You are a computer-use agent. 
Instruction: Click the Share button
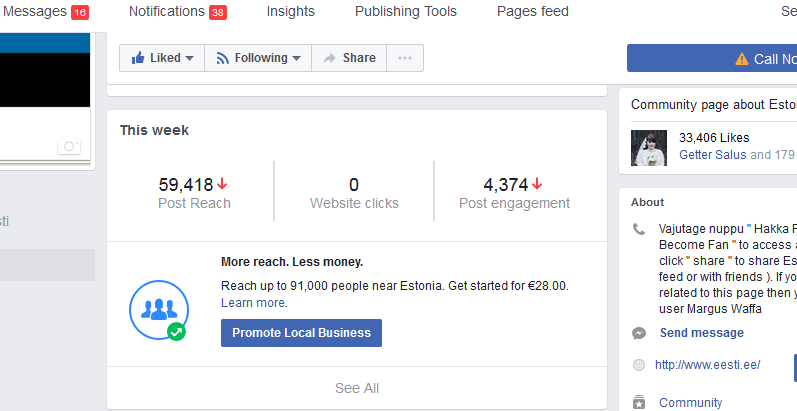pyautogui.click(x=348, y=58)
